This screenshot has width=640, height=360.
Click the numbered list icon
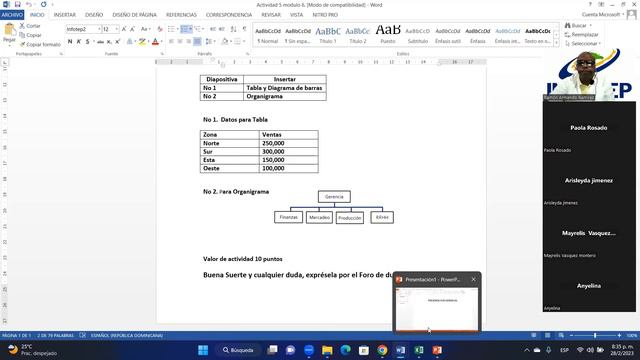point(186,29)
